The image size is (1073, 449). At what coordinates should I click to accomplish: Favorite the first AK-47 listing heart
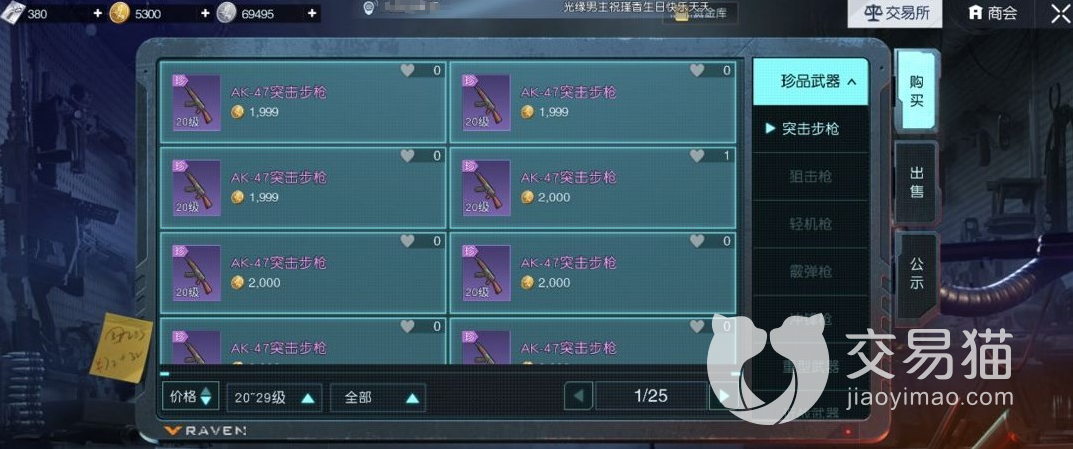[x=408, y=70]
